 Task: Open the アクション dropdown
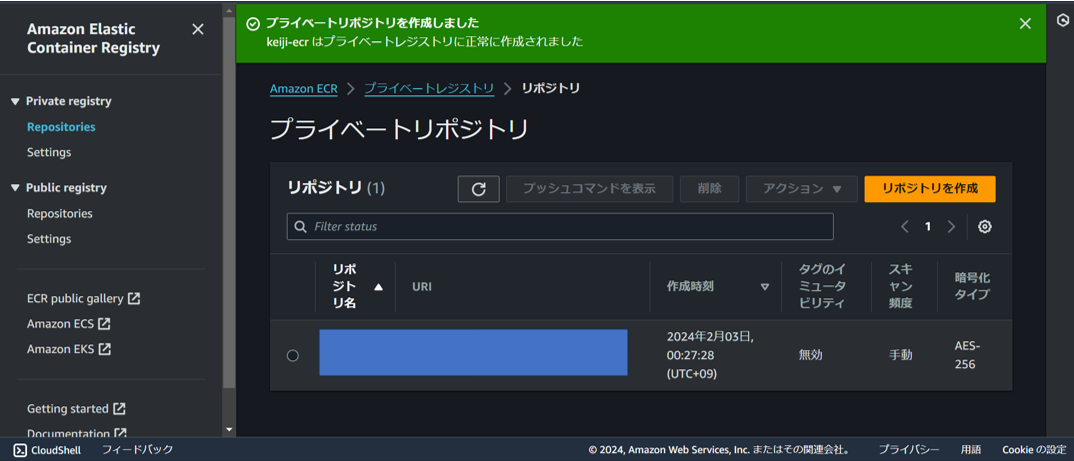(x=801, y=189)
